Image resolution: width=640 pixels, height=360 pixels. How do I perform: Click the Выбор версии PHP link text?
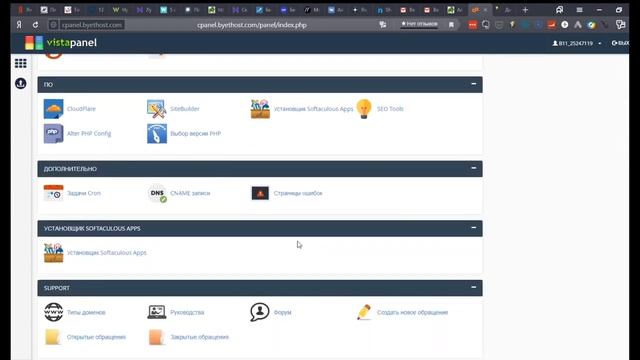point(196,133)
